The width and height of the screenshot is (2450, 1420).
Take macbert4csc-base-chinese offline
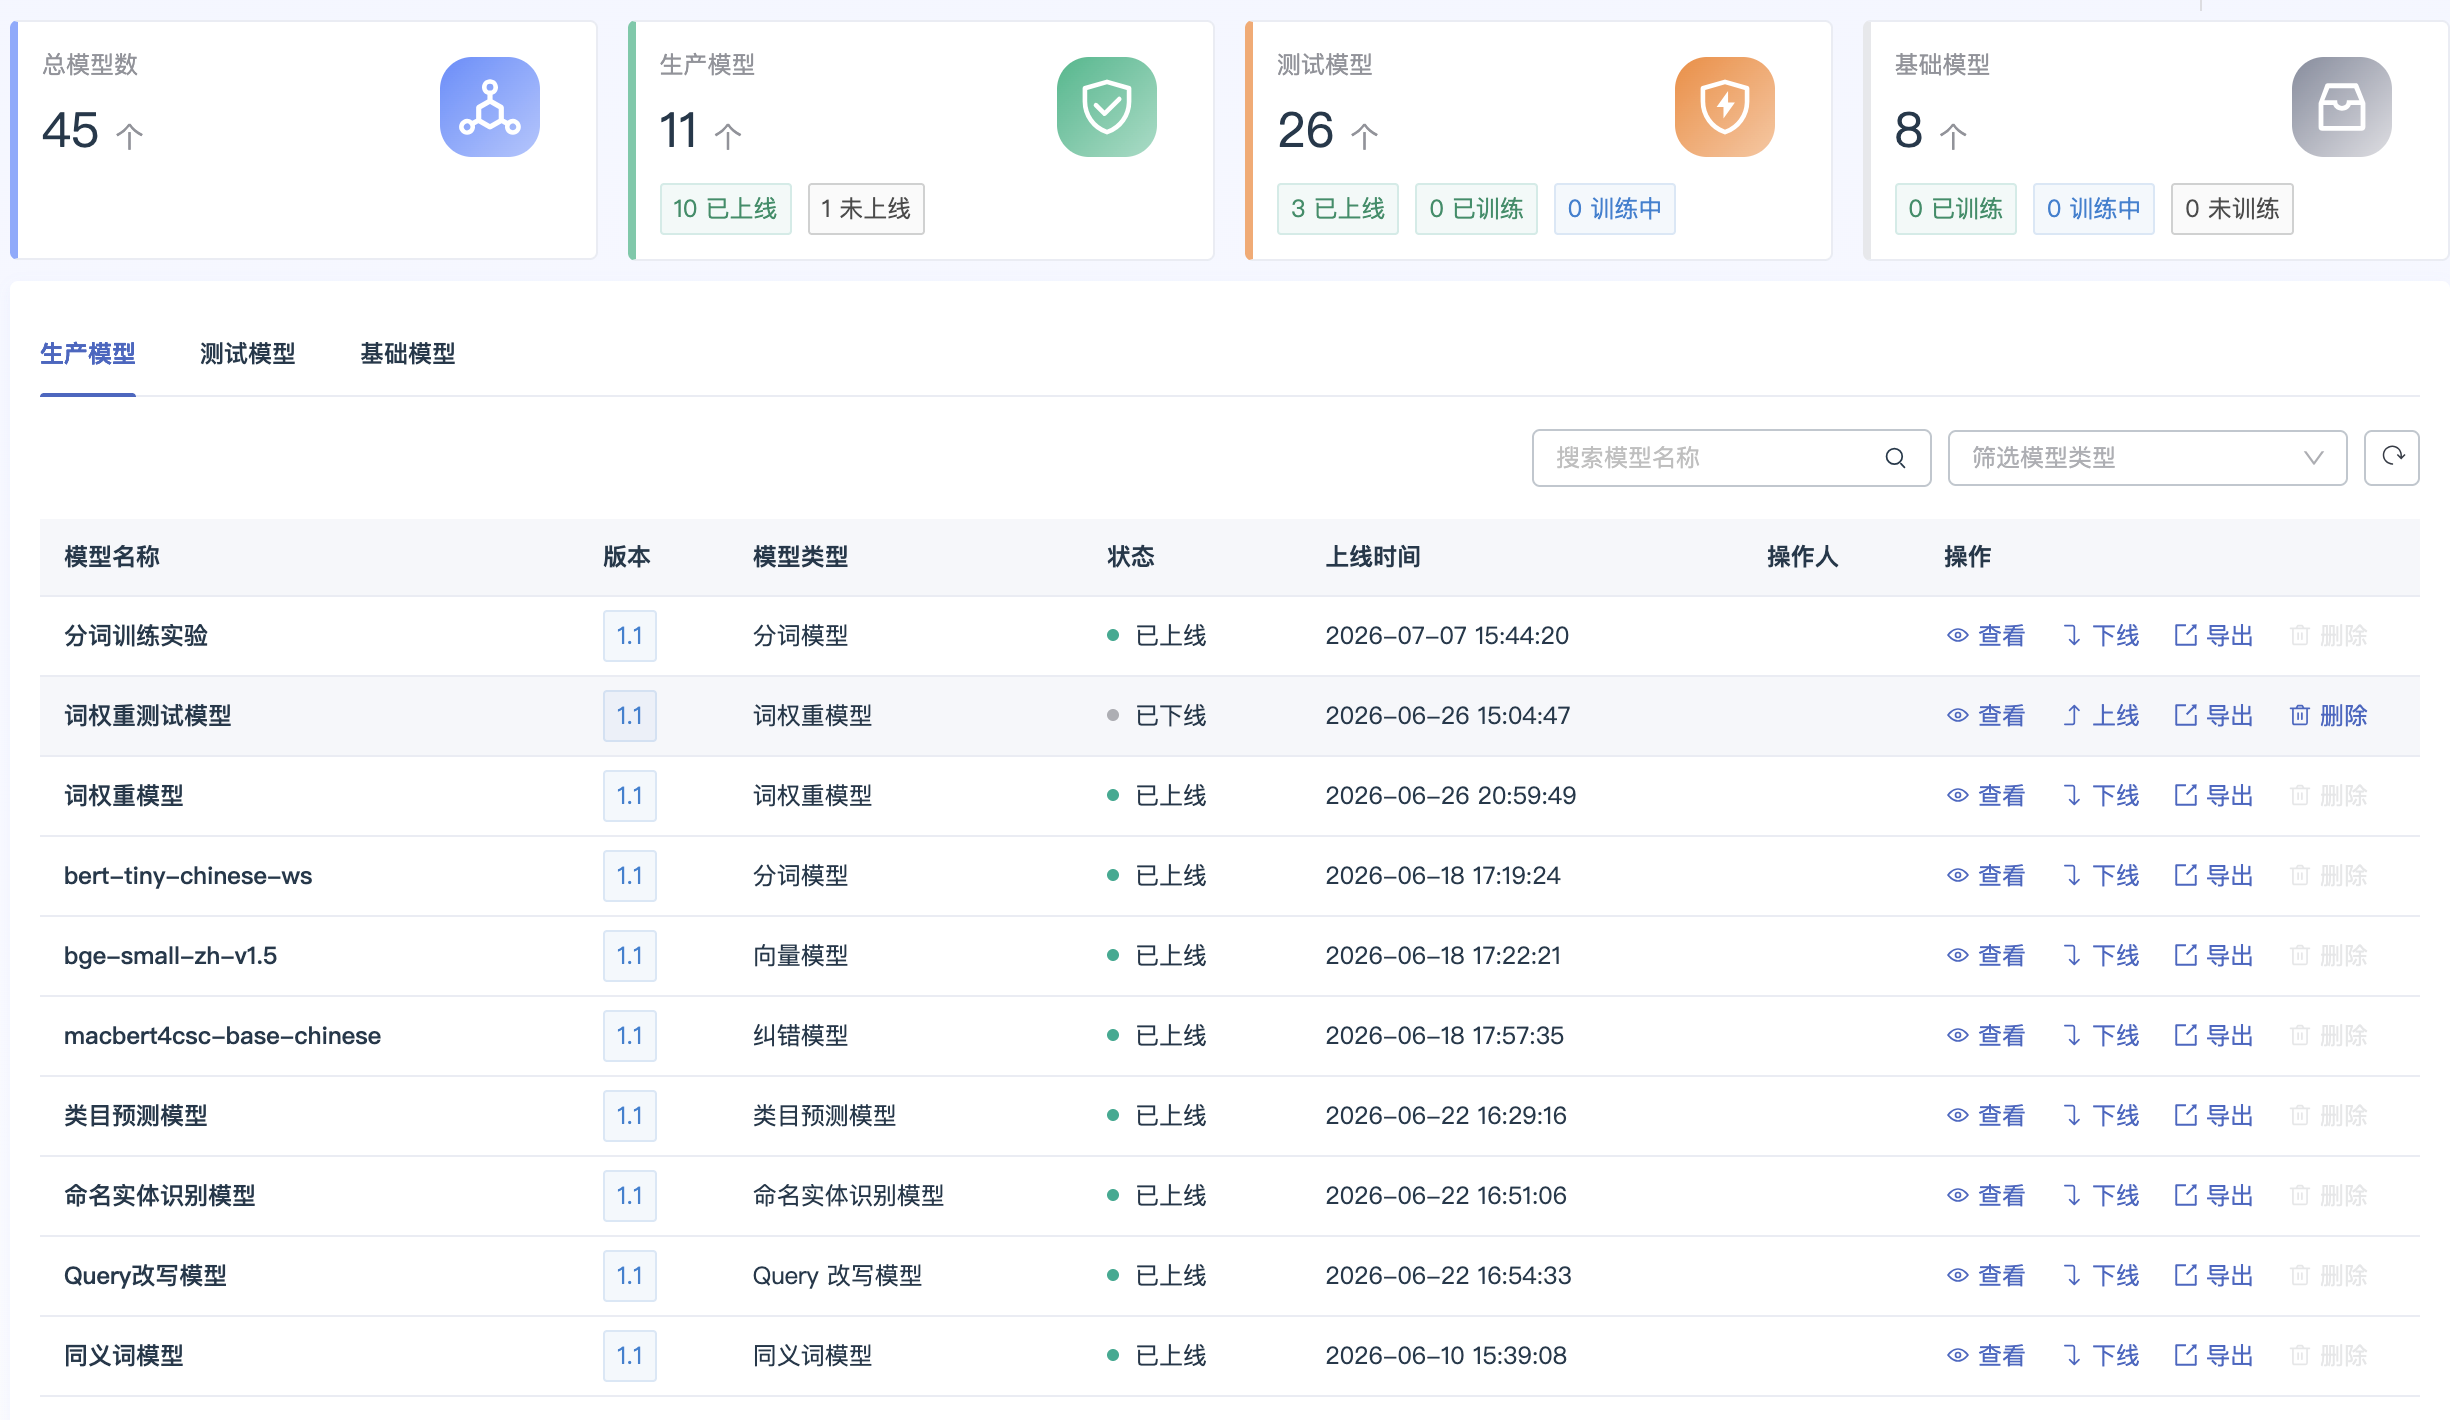point(2101,1036)
